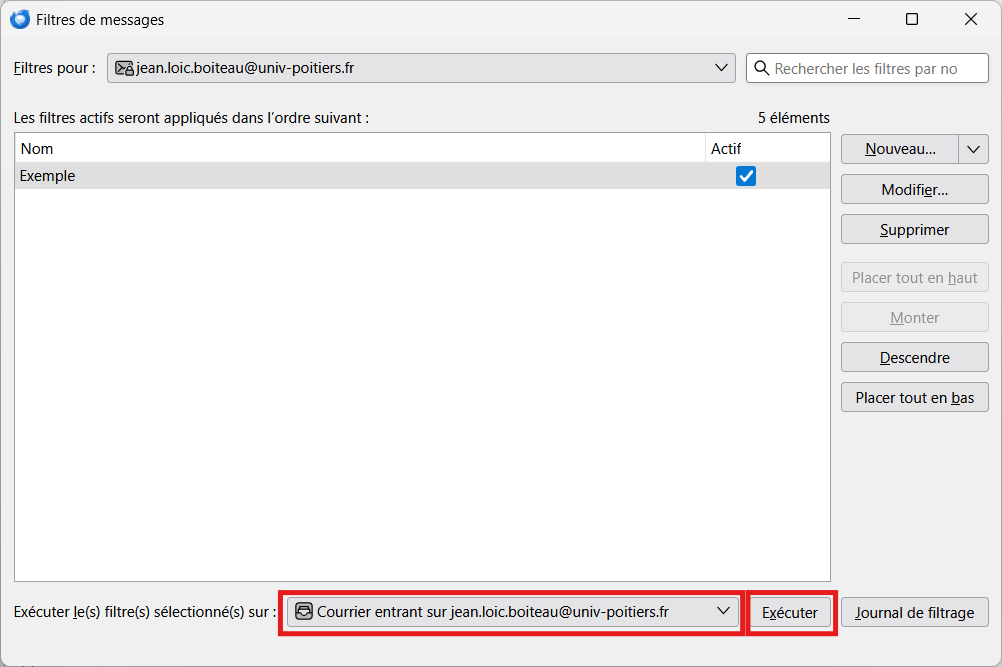1002x667 pixels.
Task: Click Placer tout en bas
Action: coord(914,397)
